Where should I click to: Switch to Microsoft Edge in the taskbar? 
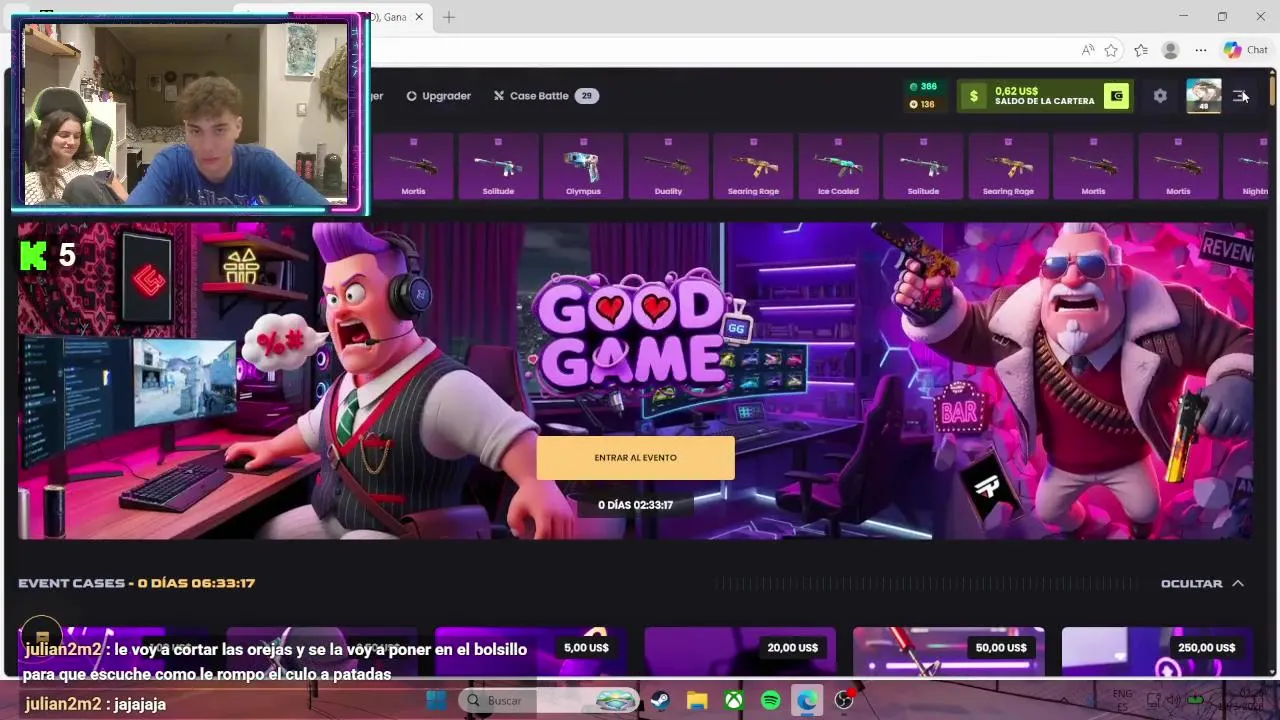(807, 701)
